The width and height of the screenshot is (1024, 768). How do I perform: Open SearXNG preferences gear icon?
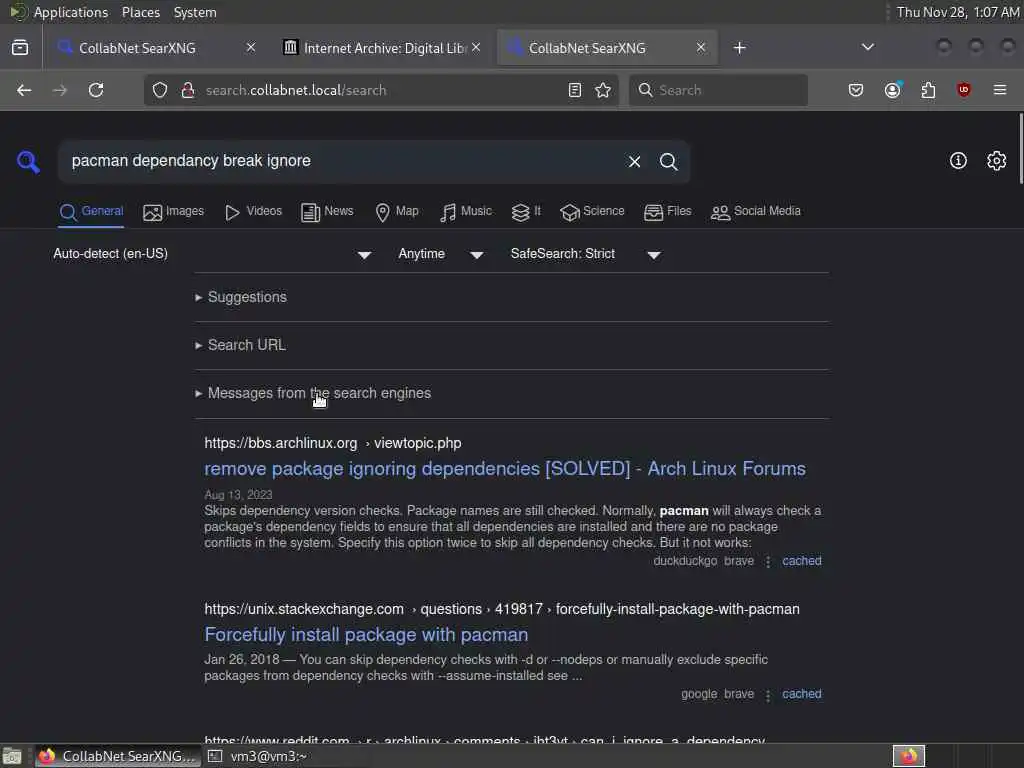997,161
